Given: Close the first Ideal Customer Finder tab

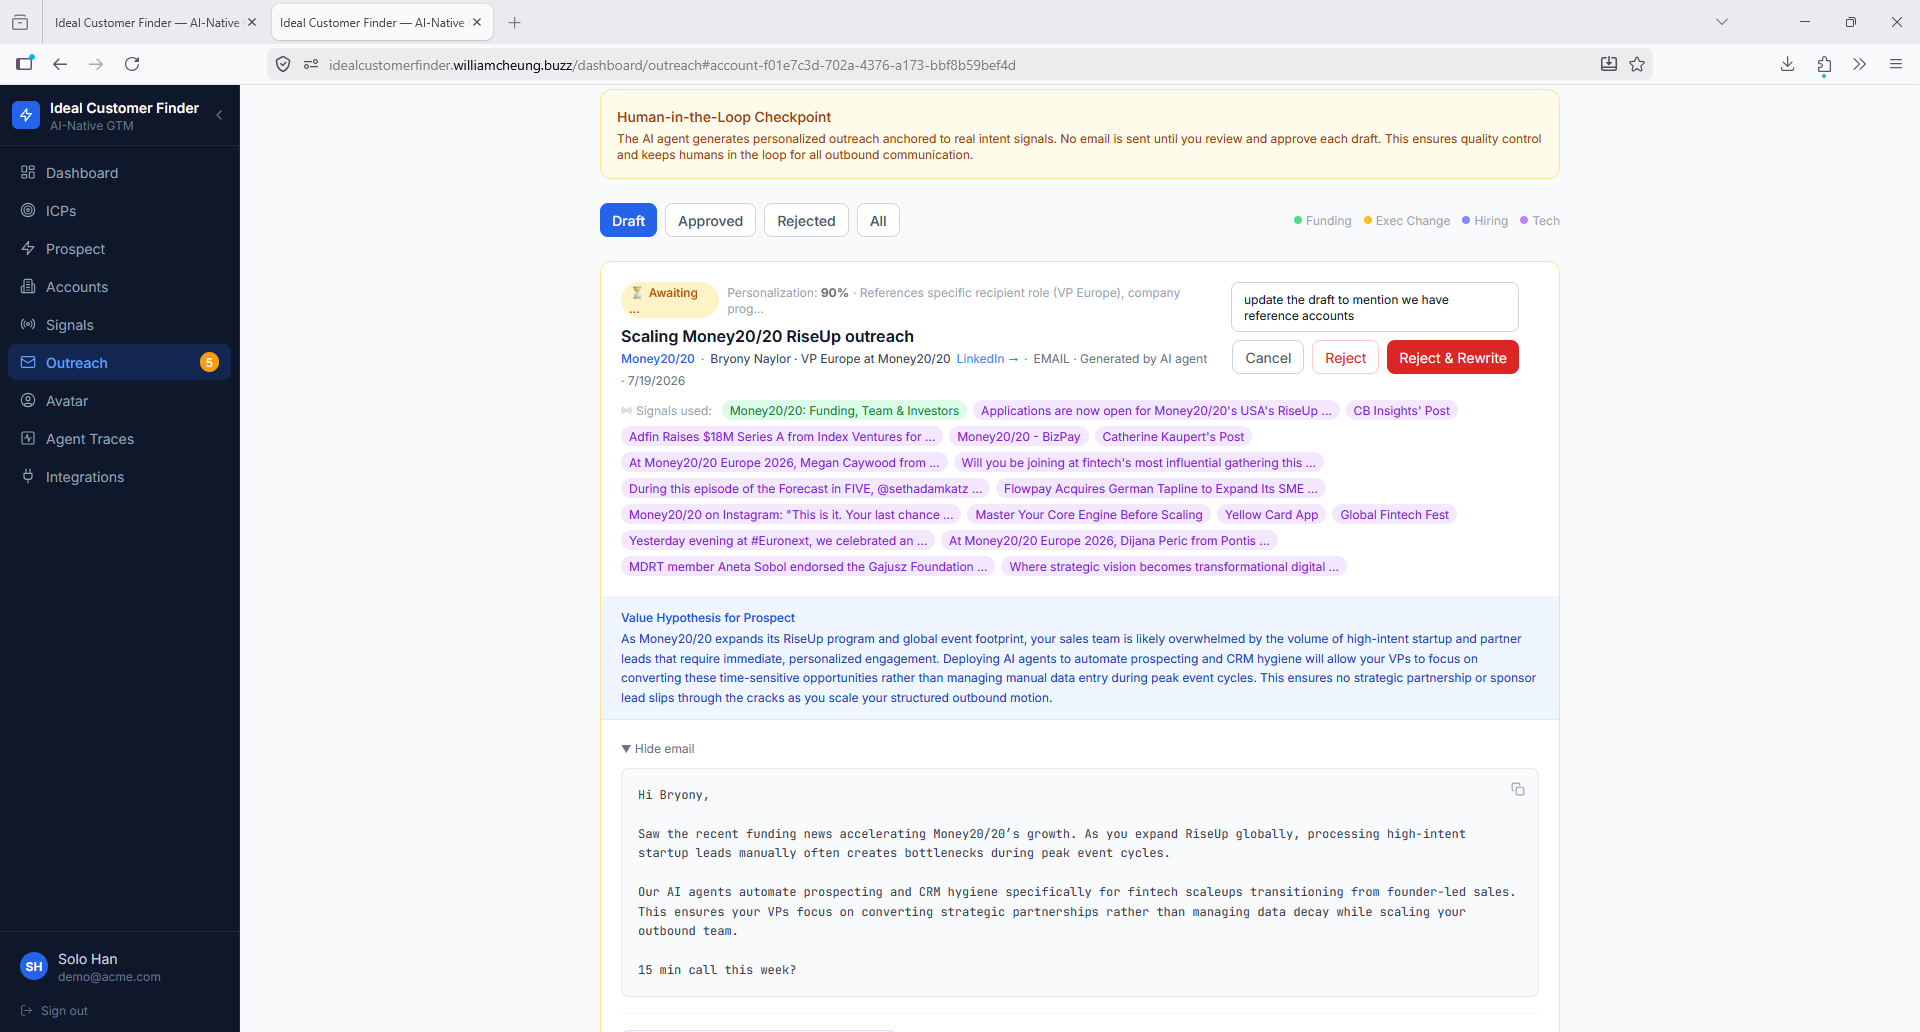Looking at the screenshot, I should click(252, 22).
